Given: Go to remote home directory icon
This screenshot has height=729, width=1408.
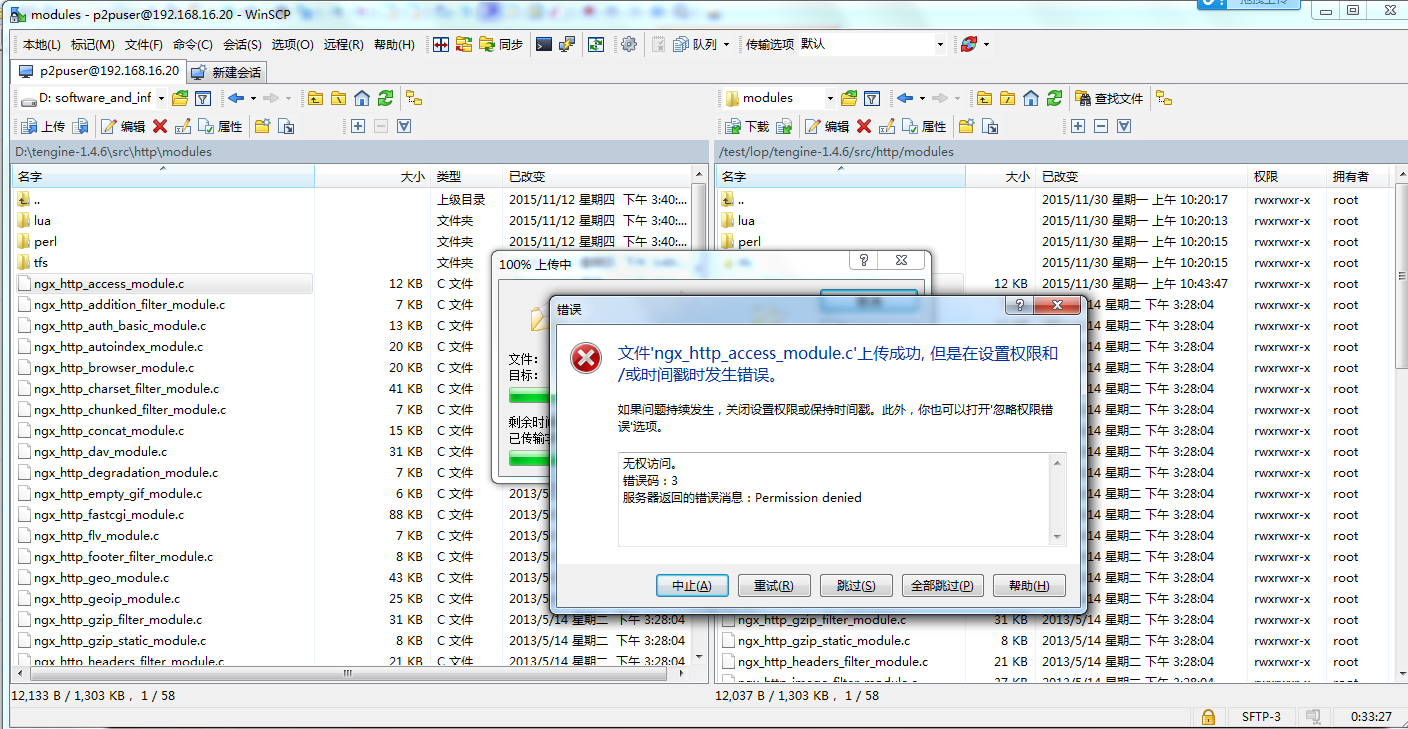Looking at the screenshot, I should (1031, 98).
